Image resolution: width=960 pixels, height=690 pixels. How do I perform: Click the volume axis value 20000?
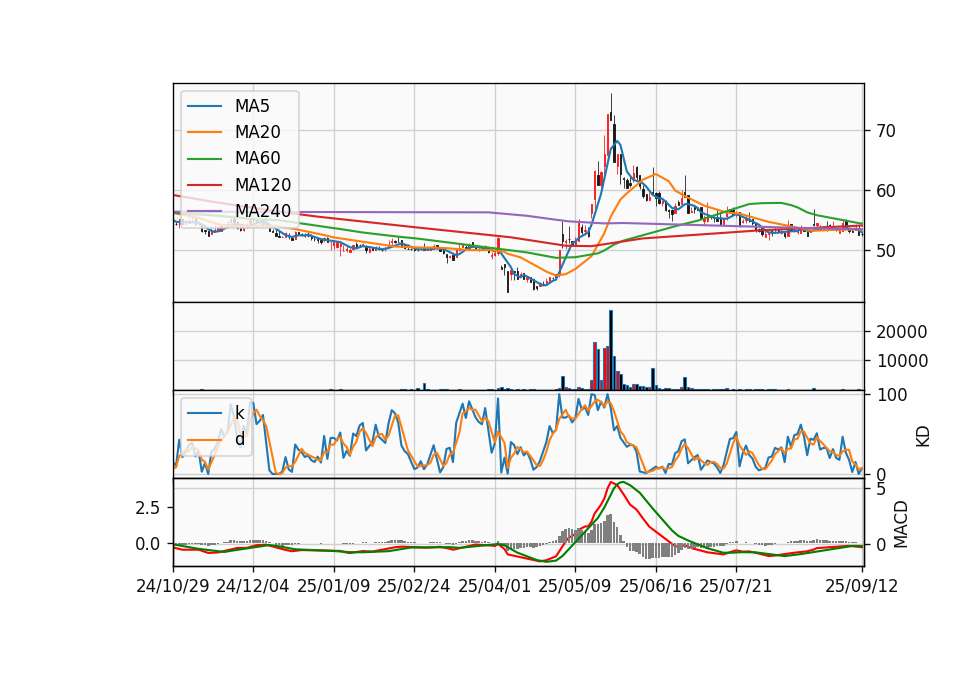(x=902, y=332)
